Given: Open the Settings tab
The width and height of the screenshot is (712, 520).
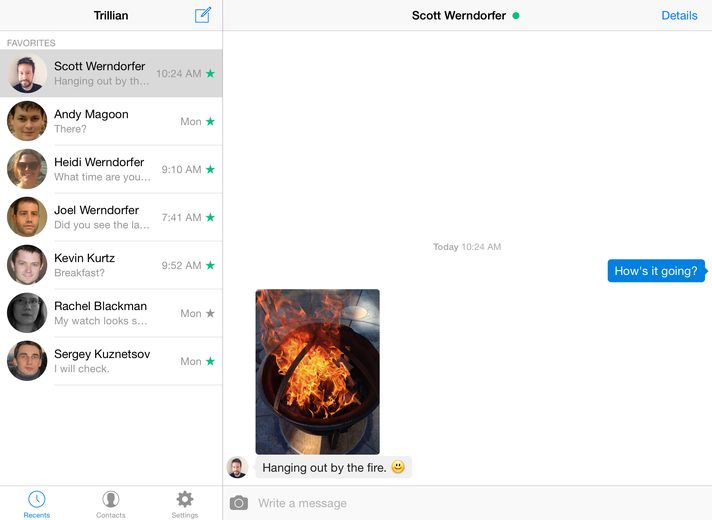Looking at the screenshot, I should coord(185,504).
